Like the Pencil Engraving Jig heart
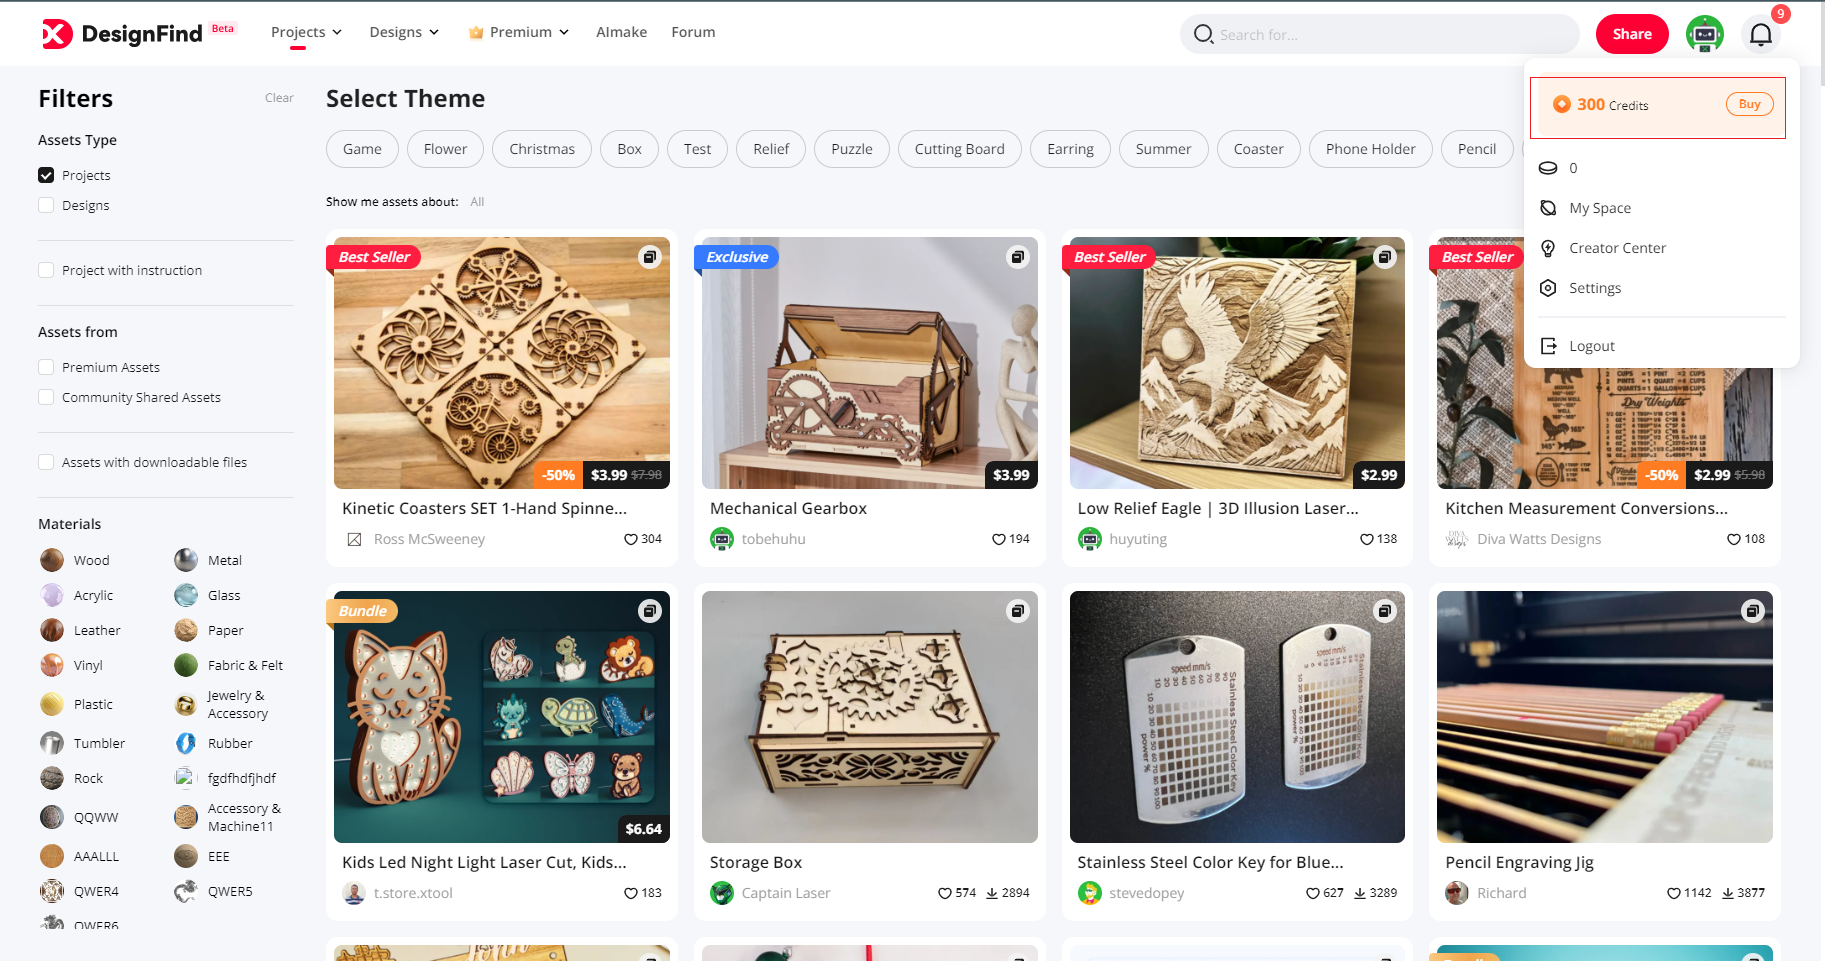 pos(1673,893)
